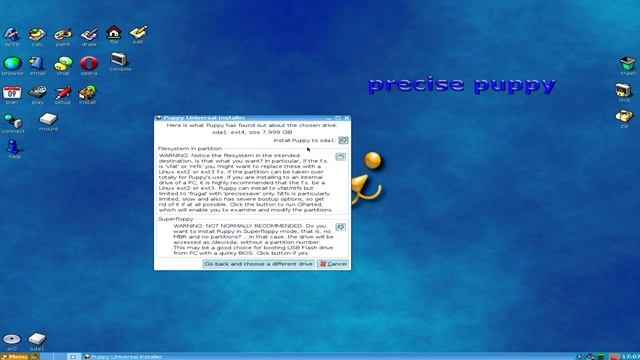
Task: Click the 'sda1: ext4, size 7.999 GB' text
Action: [x=252, y=132]
